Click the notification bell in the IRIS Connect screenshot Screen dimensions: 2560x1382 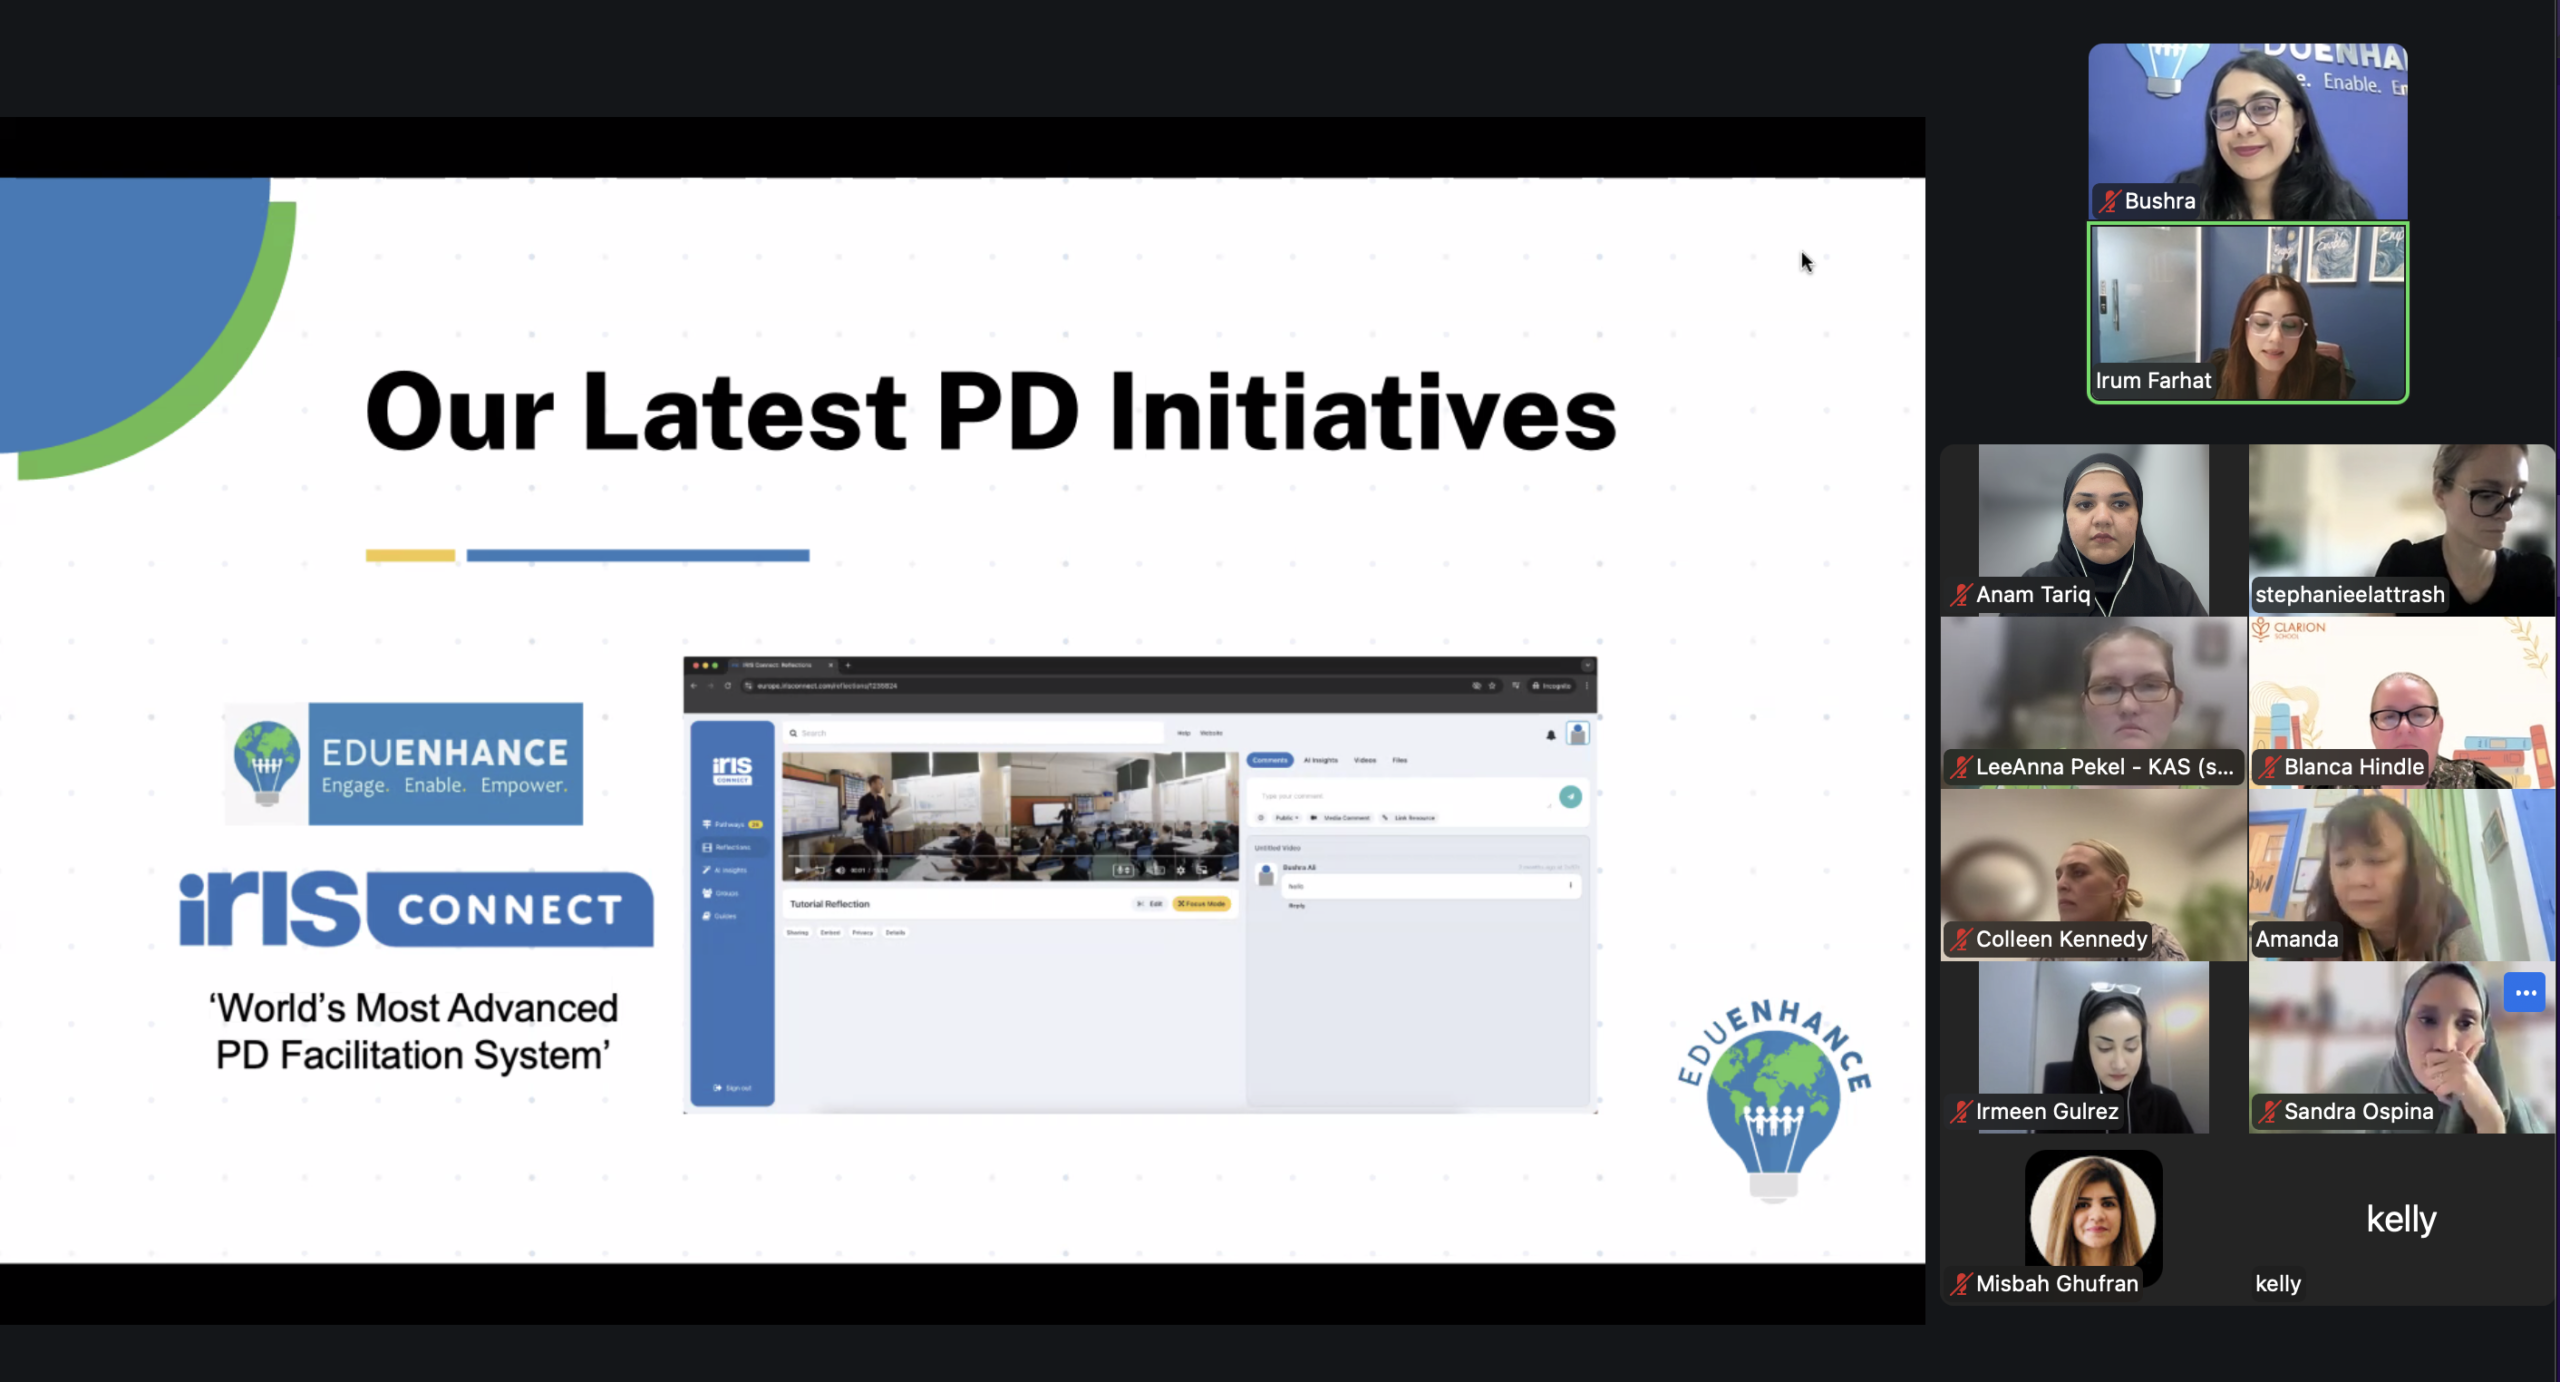click(1551, 735)
